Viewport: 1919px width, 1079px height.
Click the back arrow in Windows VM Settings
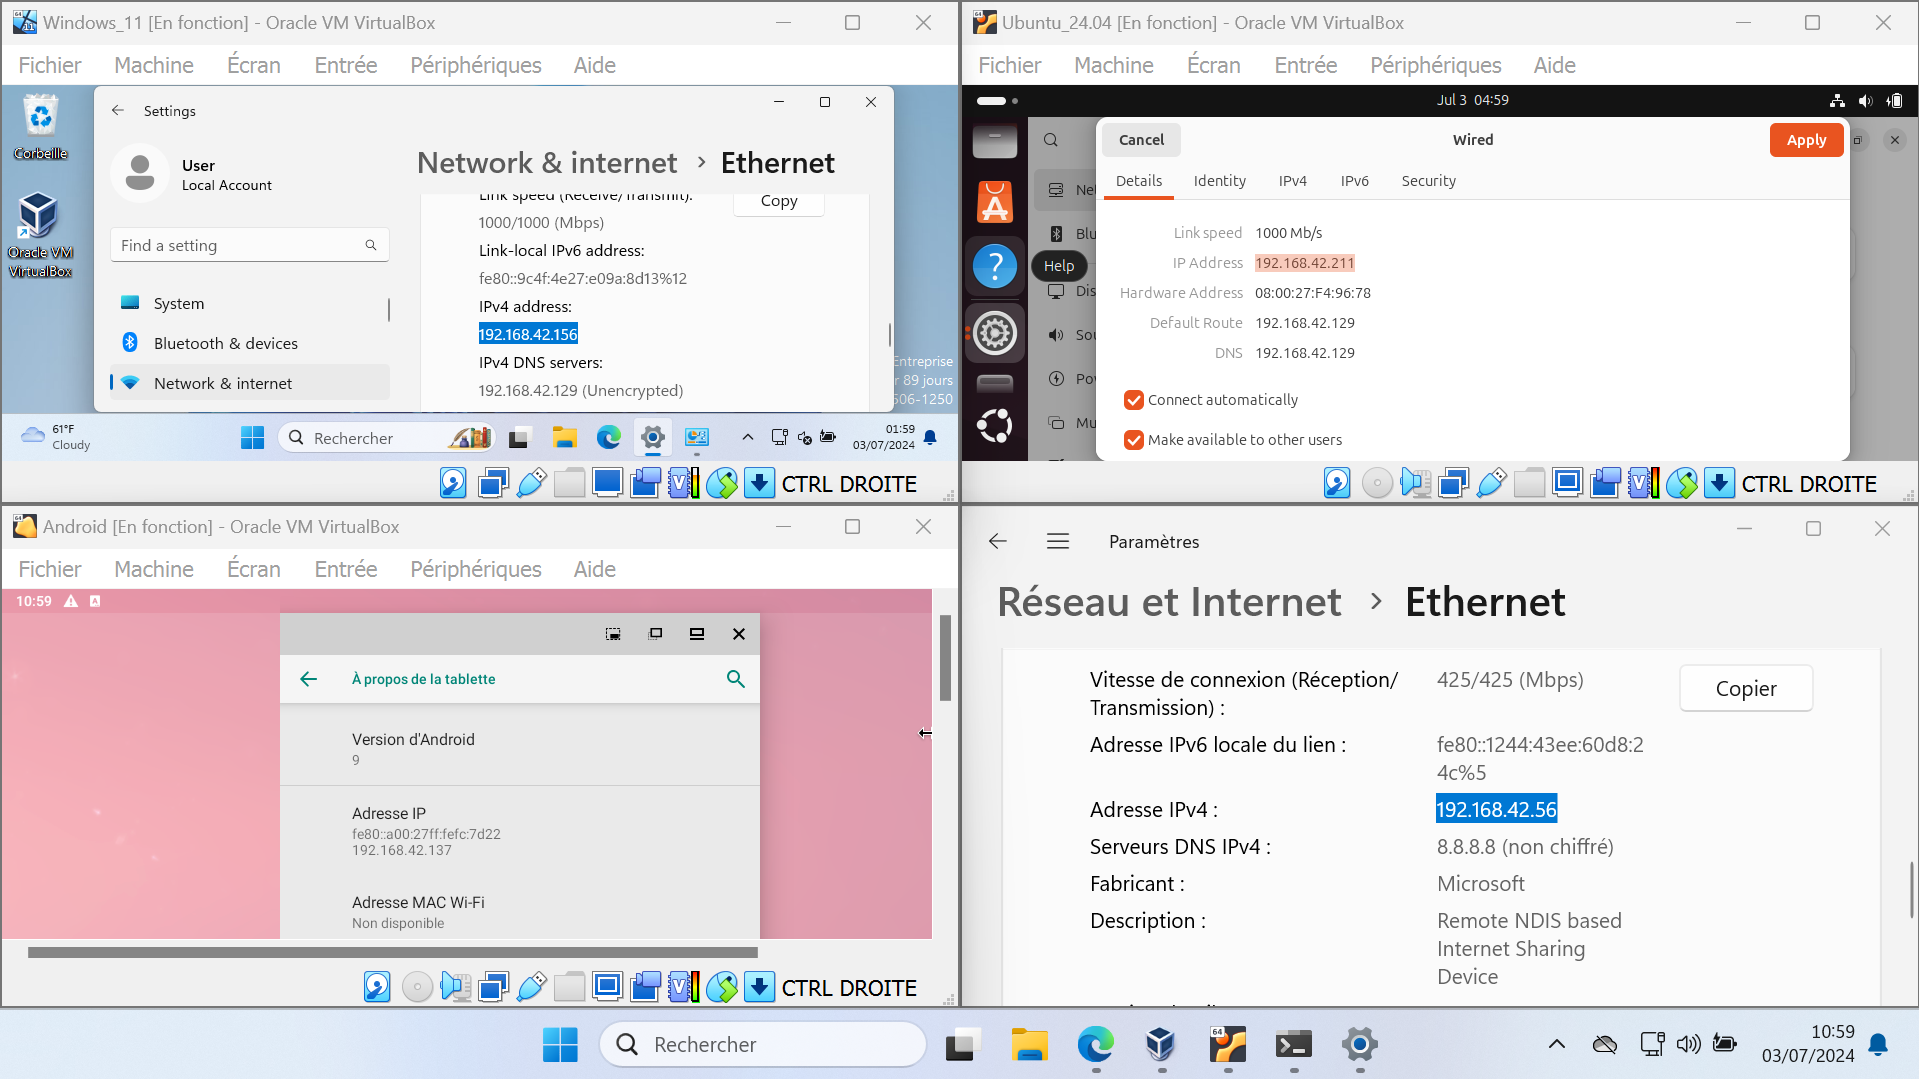click(x=118, y=110)
